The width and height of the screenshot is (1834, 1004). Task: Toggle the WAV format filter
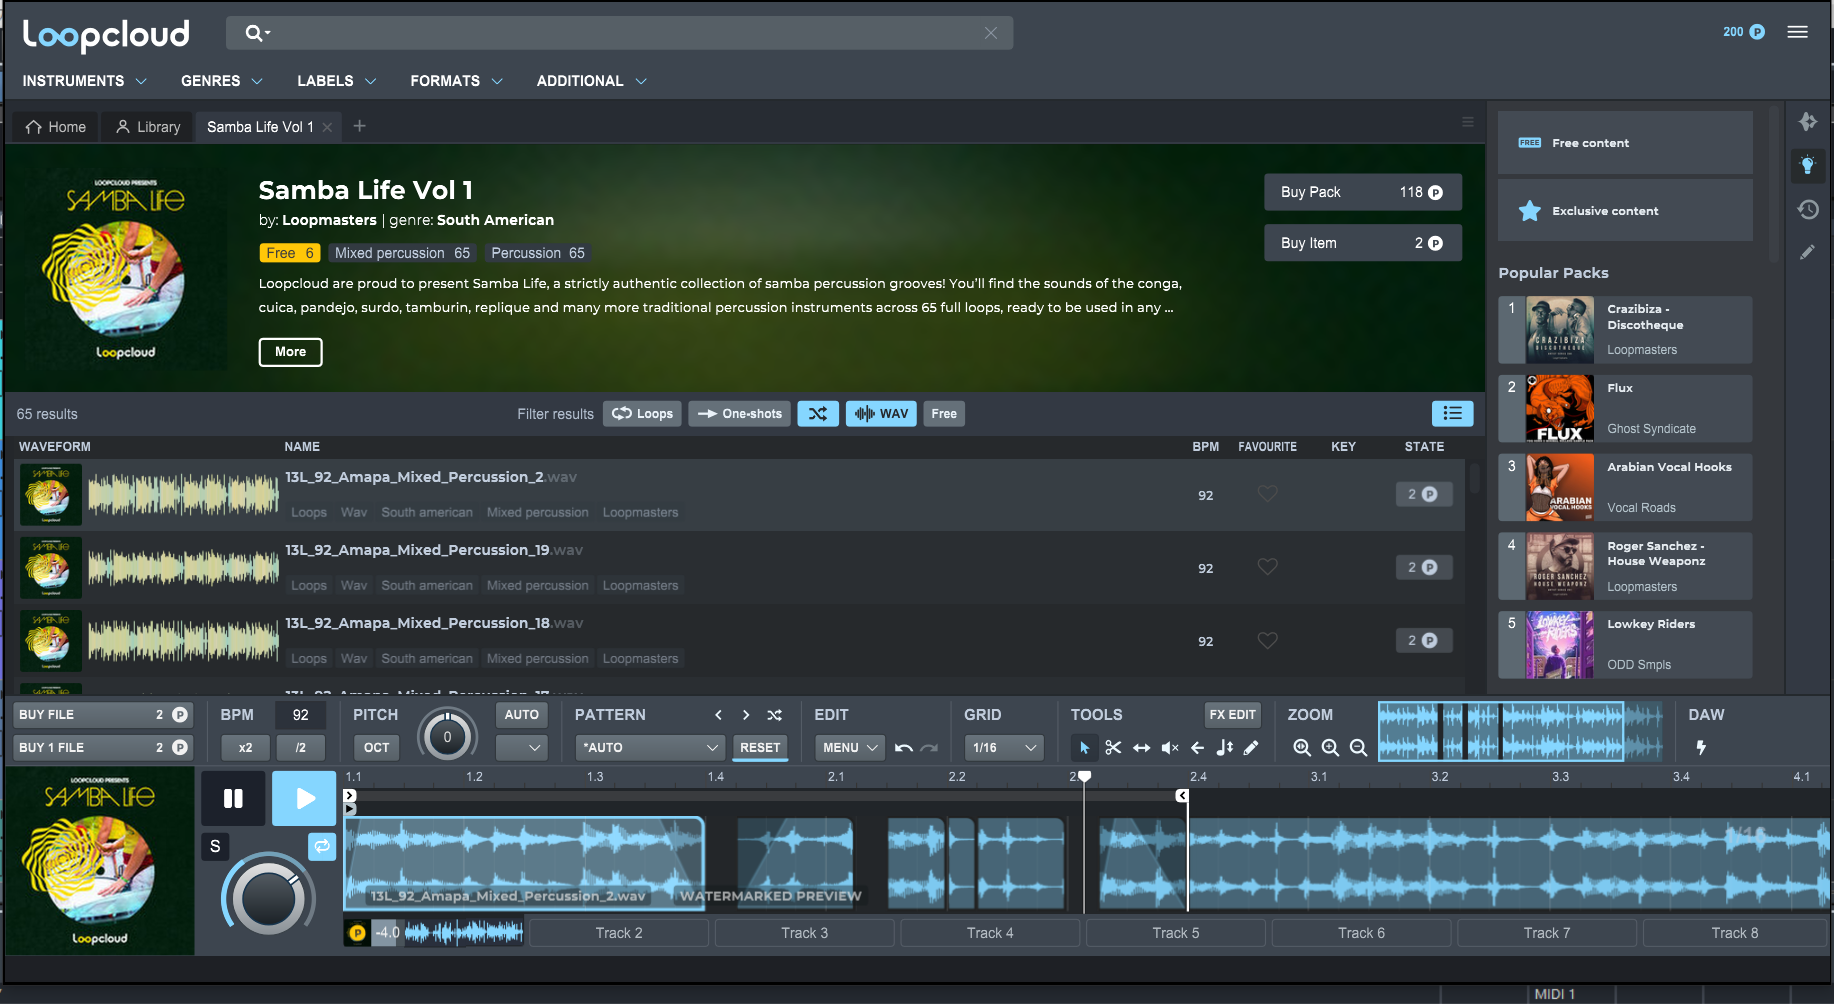click(x=881, y=414)
